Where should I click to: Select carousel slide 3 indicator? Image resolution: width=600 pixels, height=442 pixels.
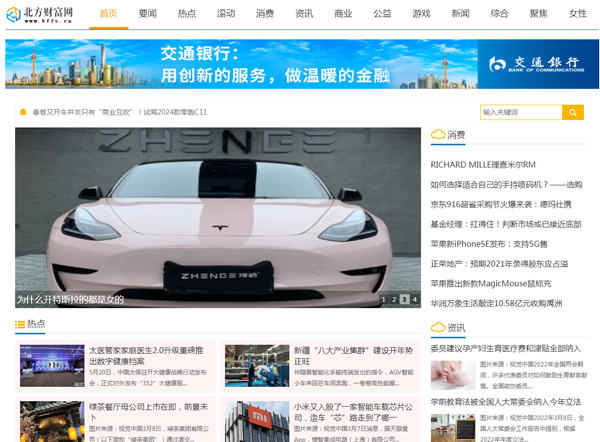point(404,299)
